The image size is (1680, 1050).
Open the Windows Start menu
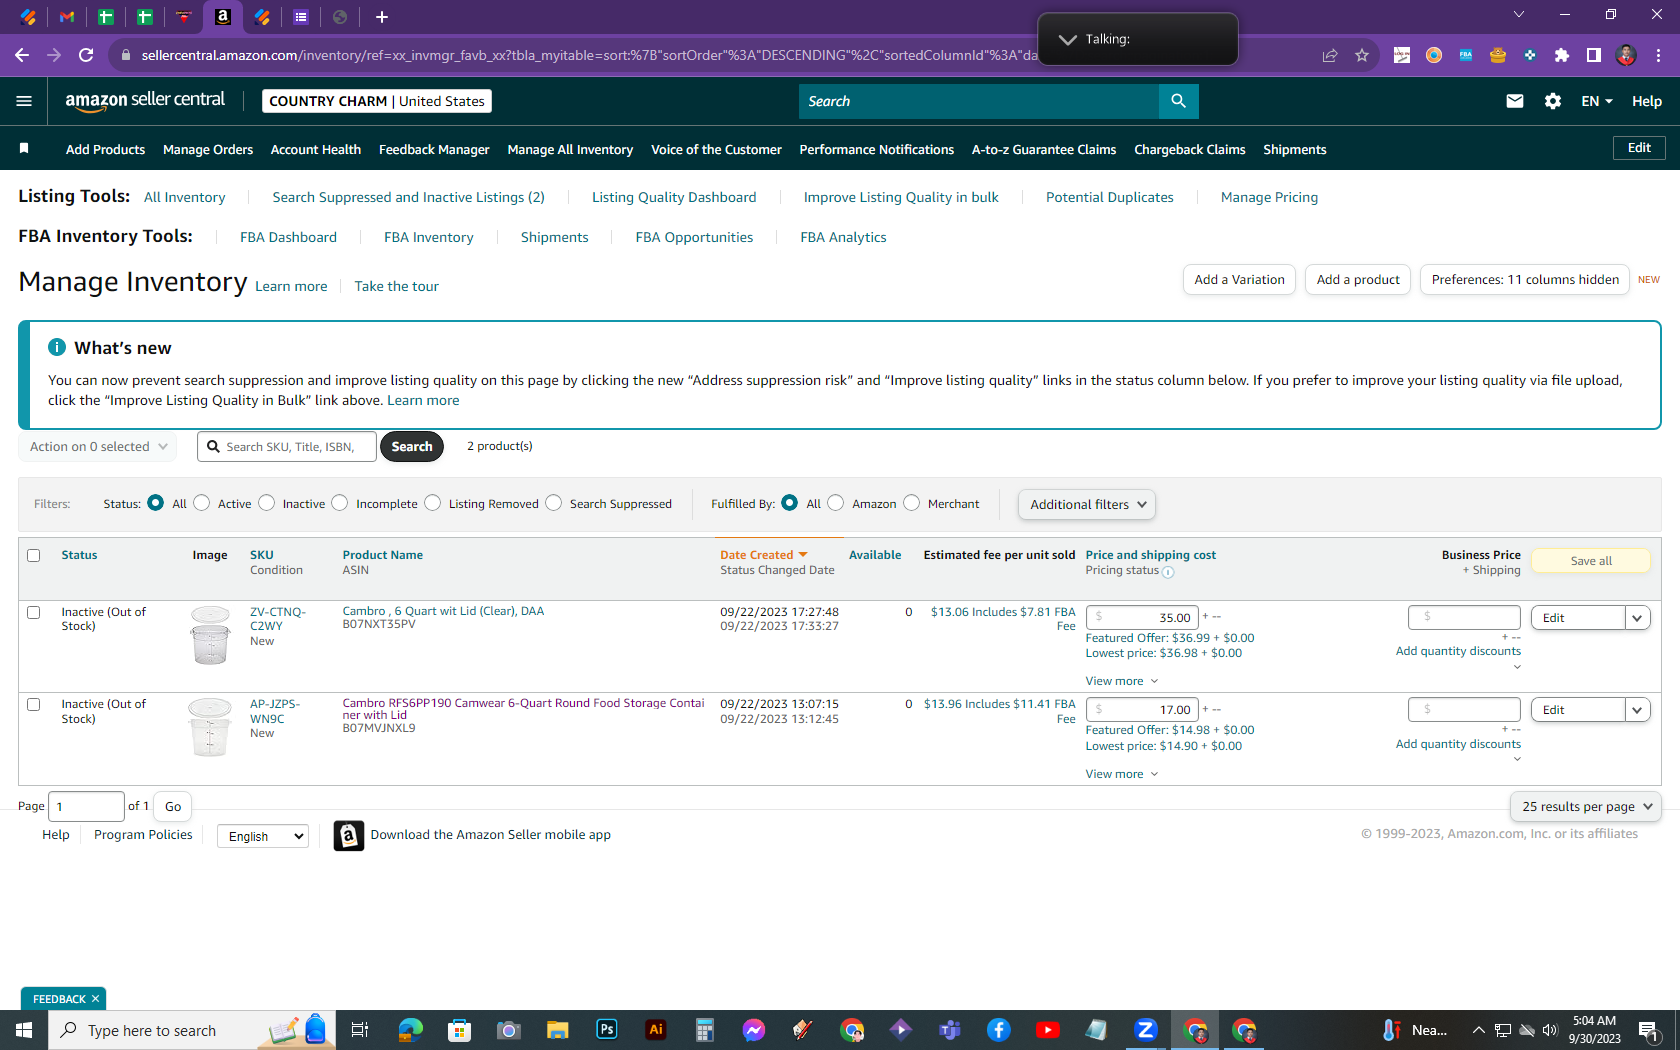(x=24, y=1030)
